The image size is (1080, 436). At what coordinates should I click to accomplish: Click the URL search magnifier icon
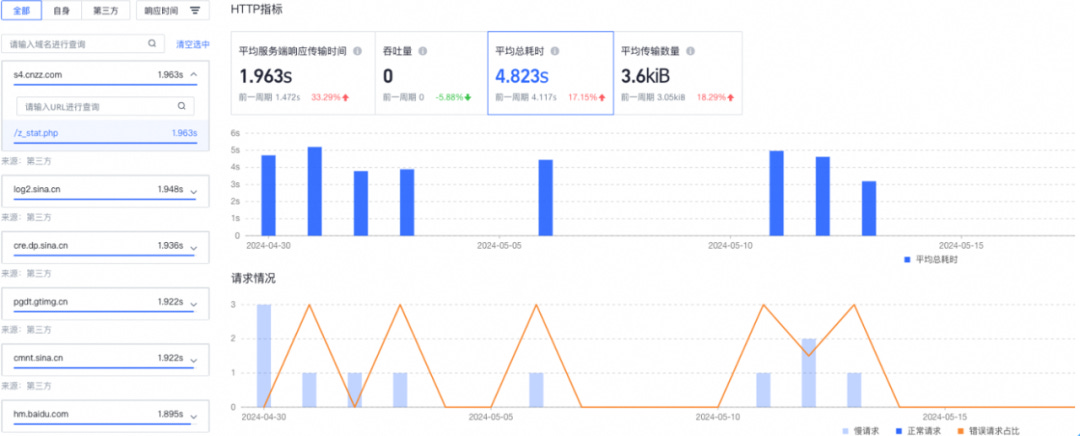pos(182,106)
